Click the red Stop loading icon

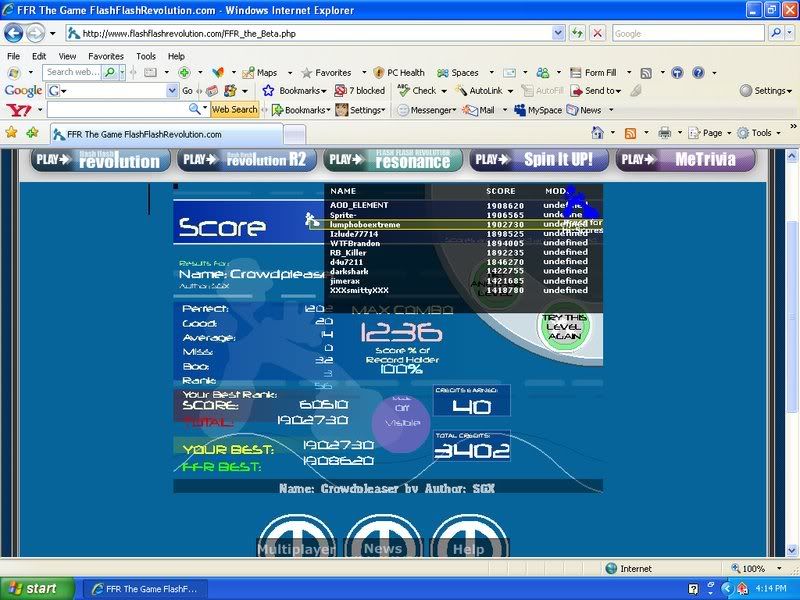coord(597,33)
